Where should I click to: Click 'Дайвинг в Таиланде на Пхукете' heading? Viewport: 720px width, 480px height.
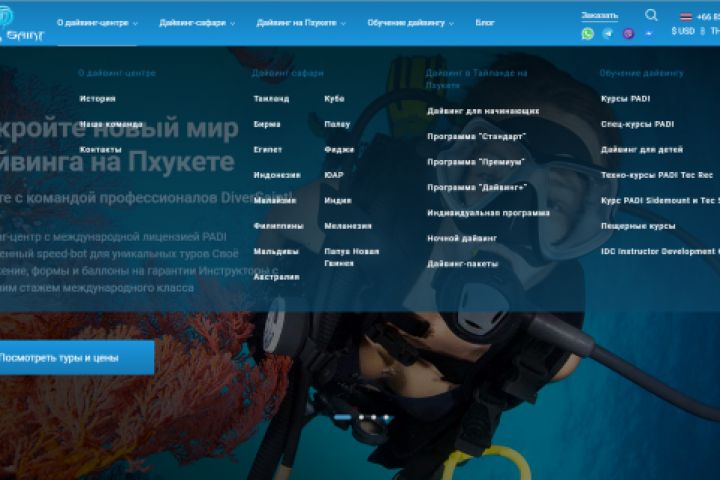[x=476, y=79]
